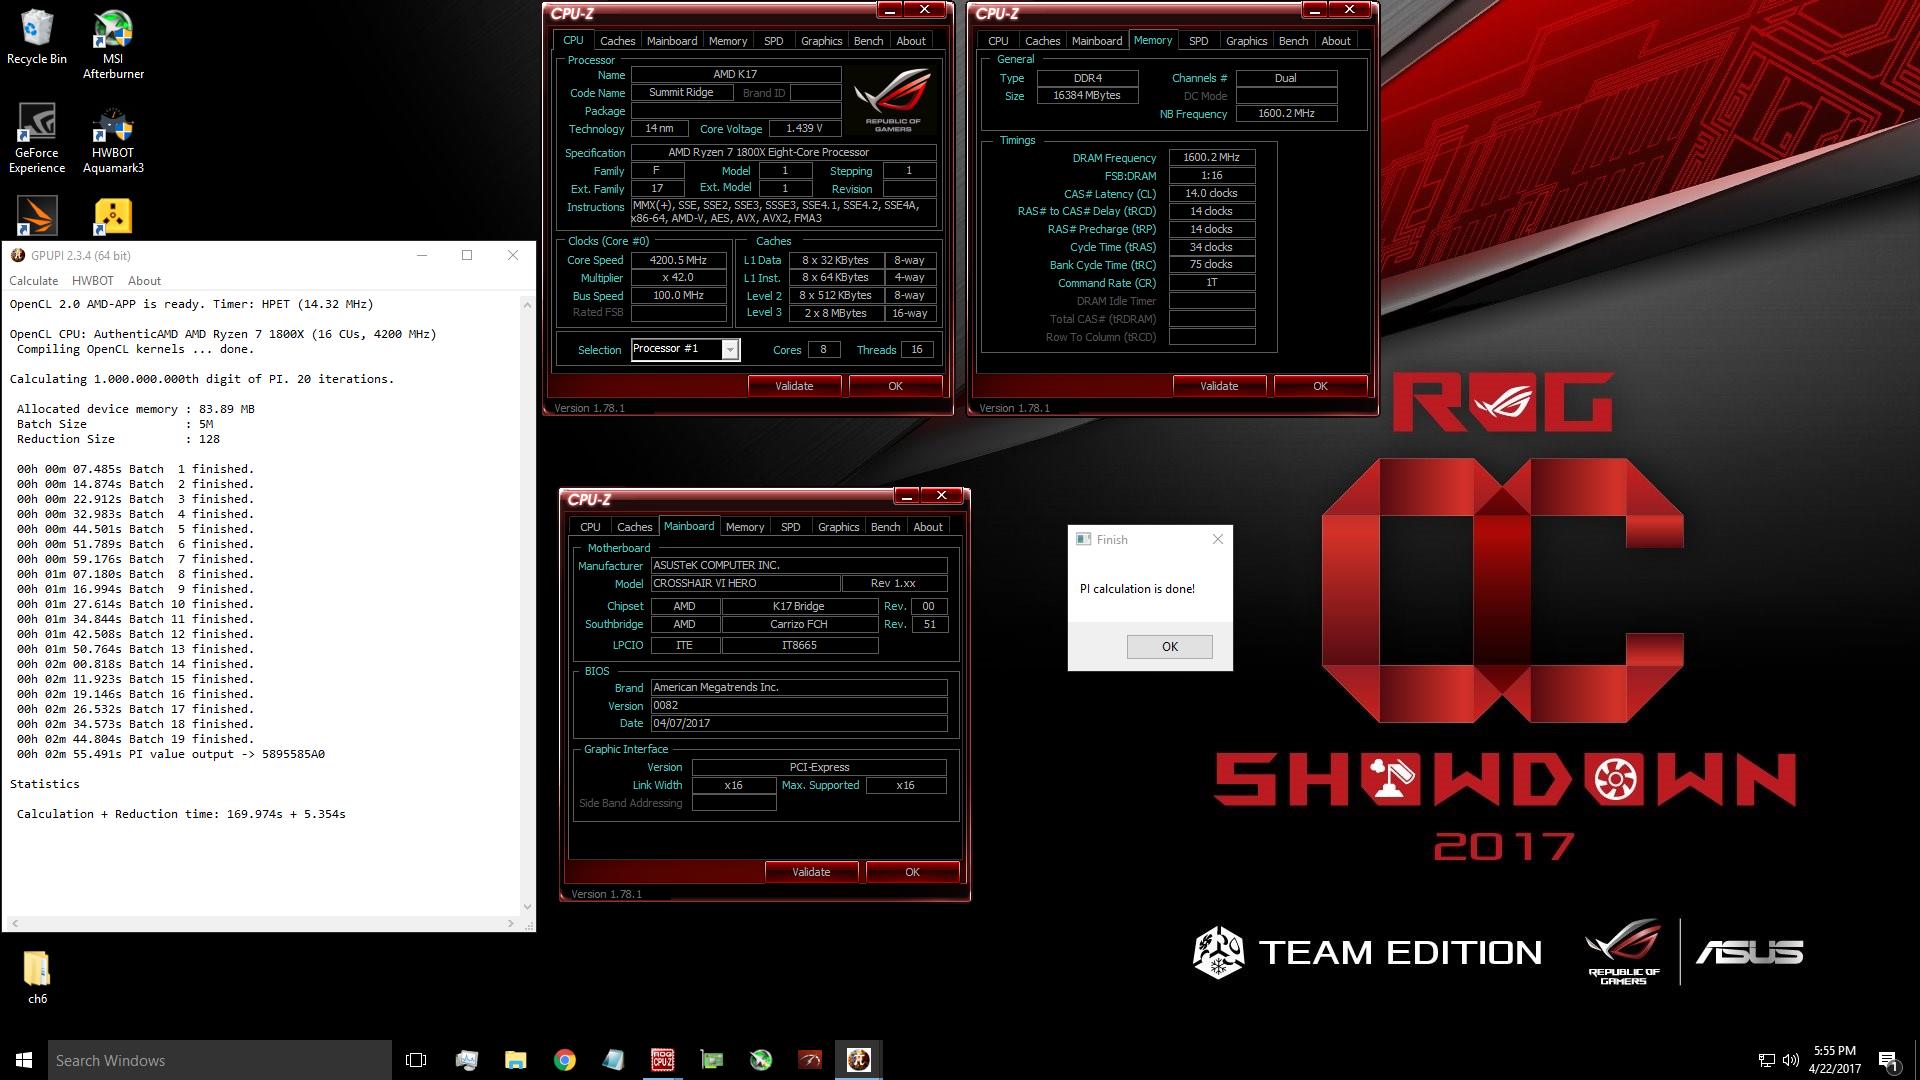The image size is (1920, 1080).
Task: Click the Core Speed value 4200.5 MHz
Action: 678,260
